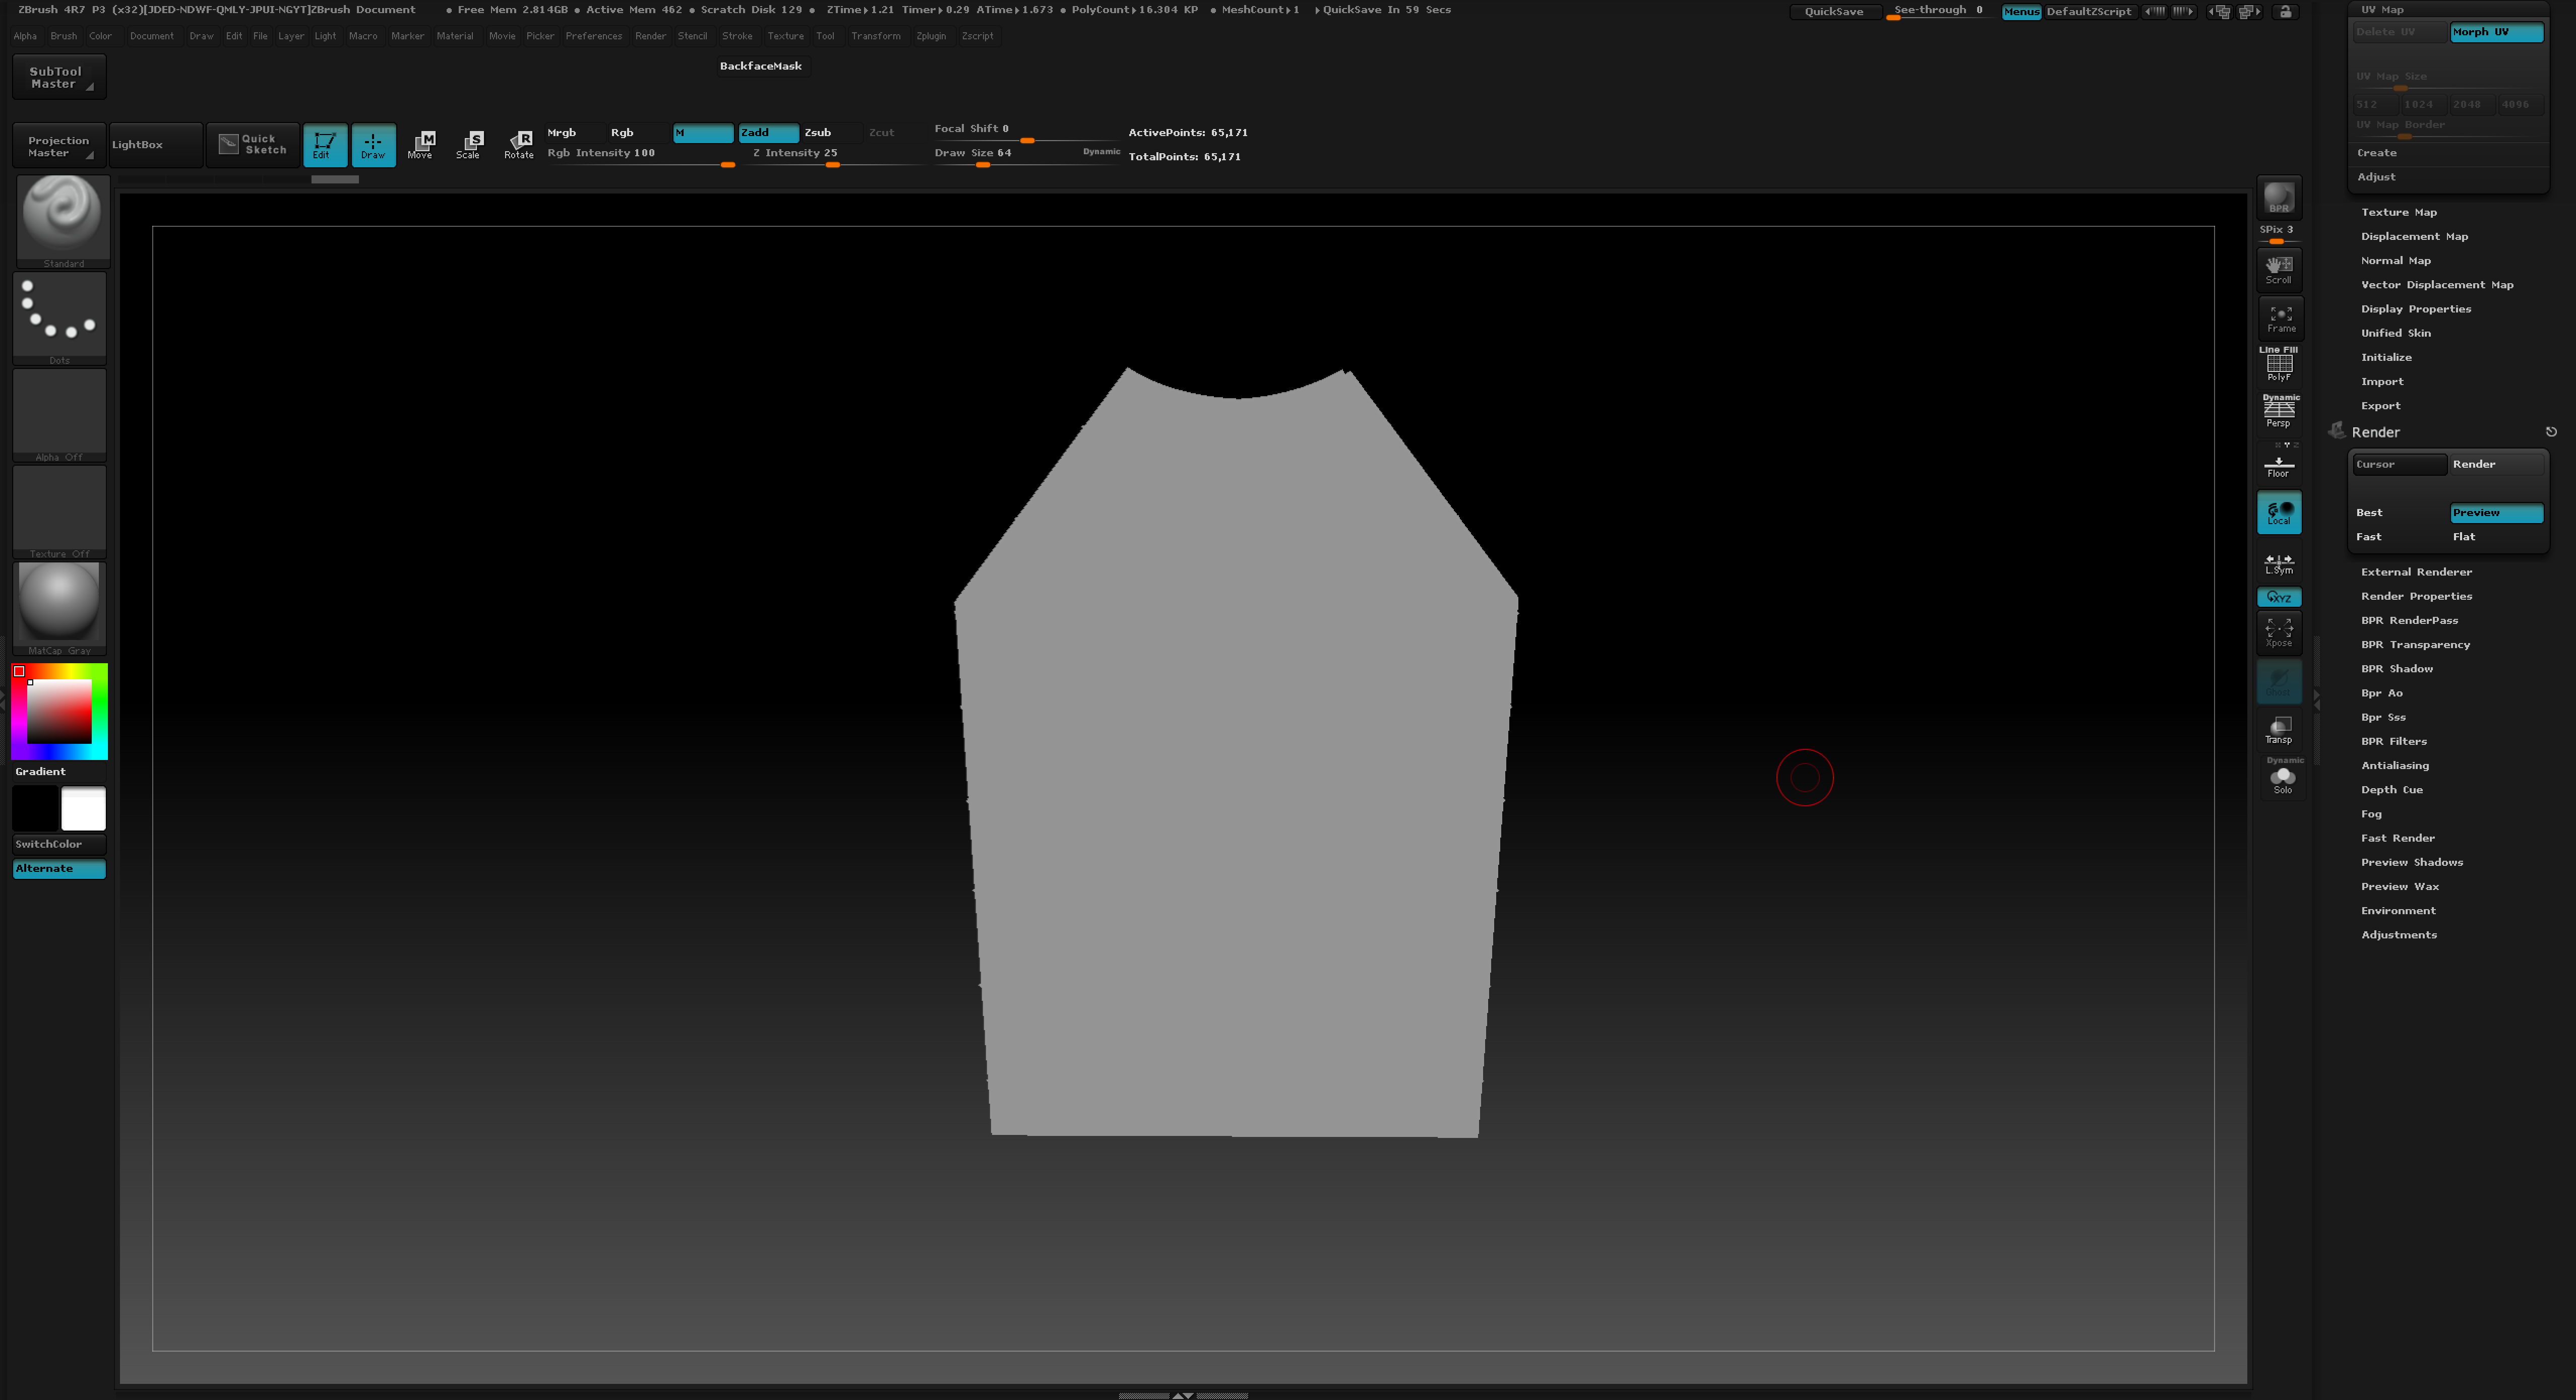Screen dimensions: 2576x1400
Task: Select the Rotate transform tool
Action: click(x=519, y=145)
